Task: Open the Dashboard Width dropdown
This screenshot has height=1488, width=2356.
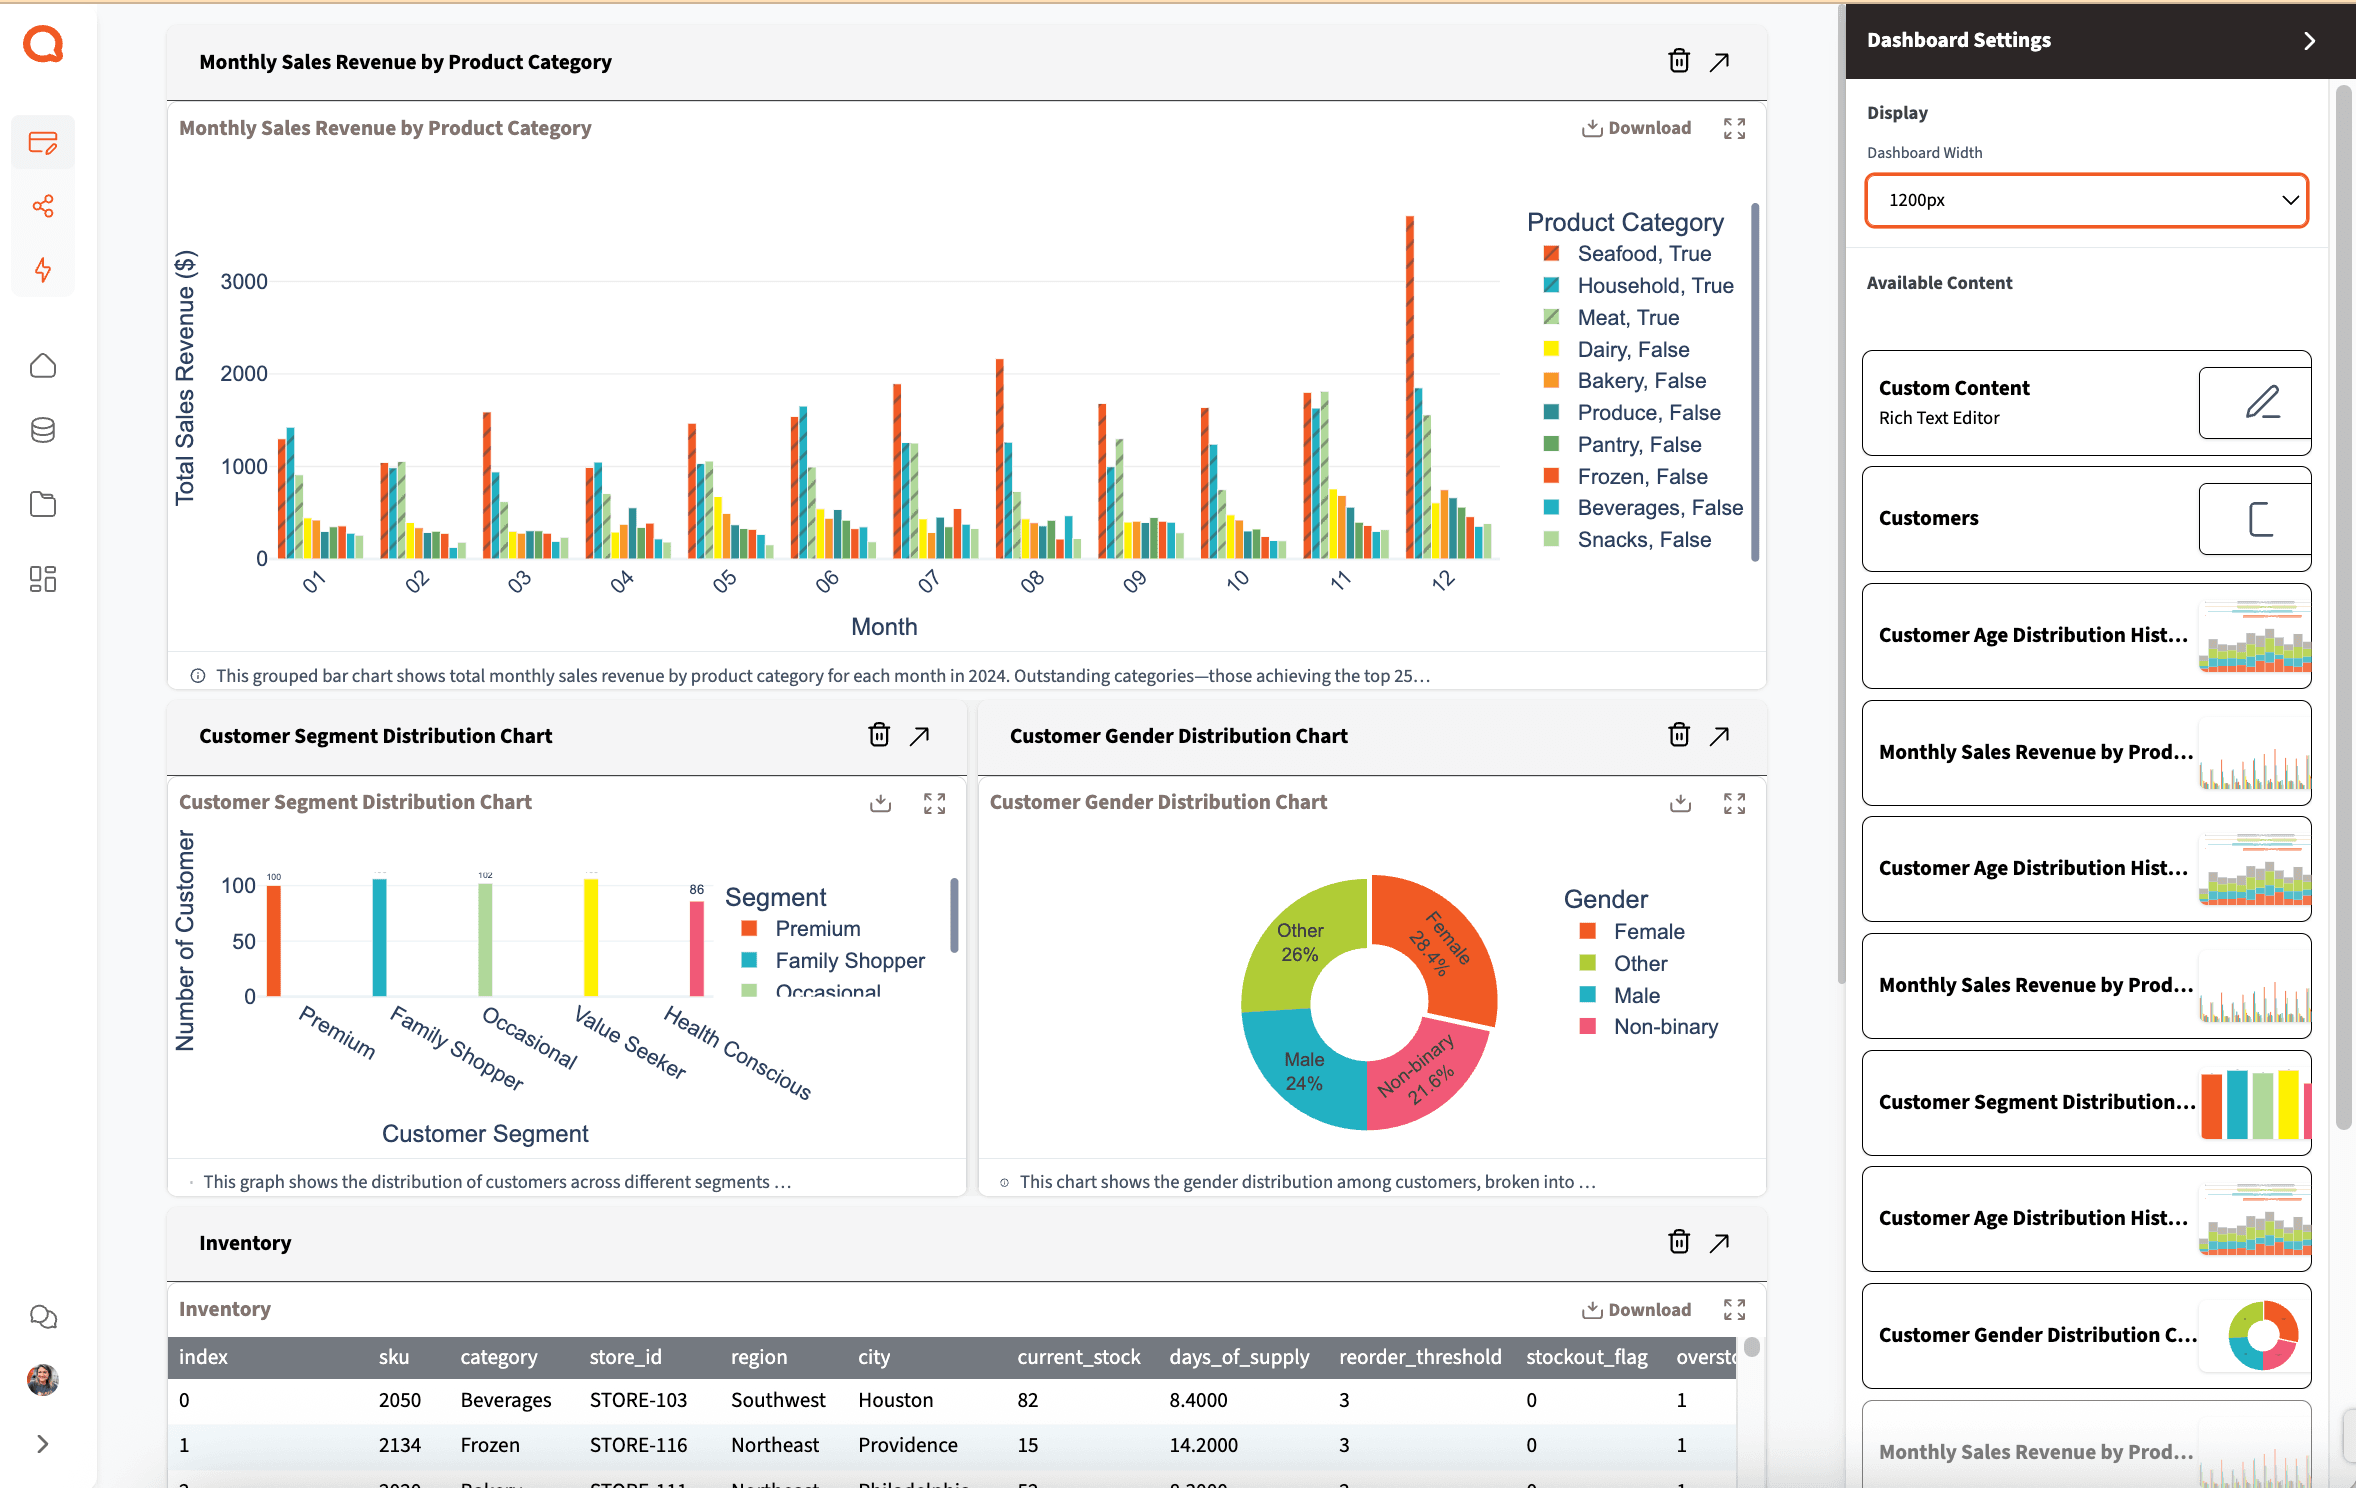Action: [2086, 200]
